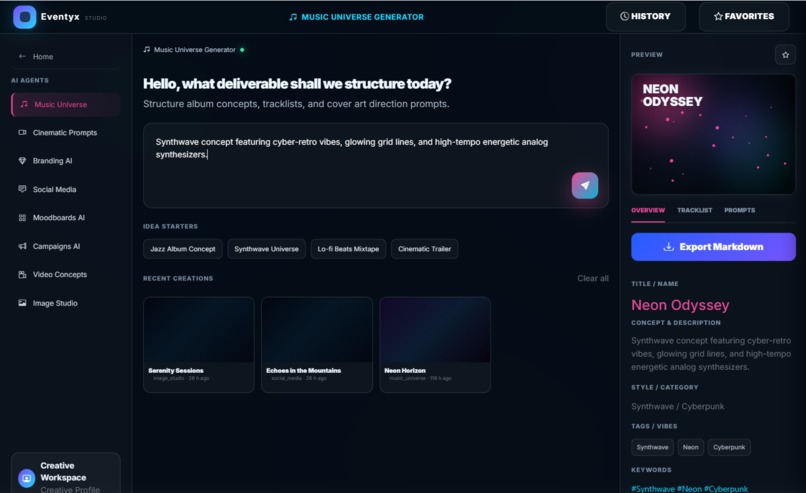Click the music note icon in header title
This screenshot has width=806, height=493.
pos(293,17)
